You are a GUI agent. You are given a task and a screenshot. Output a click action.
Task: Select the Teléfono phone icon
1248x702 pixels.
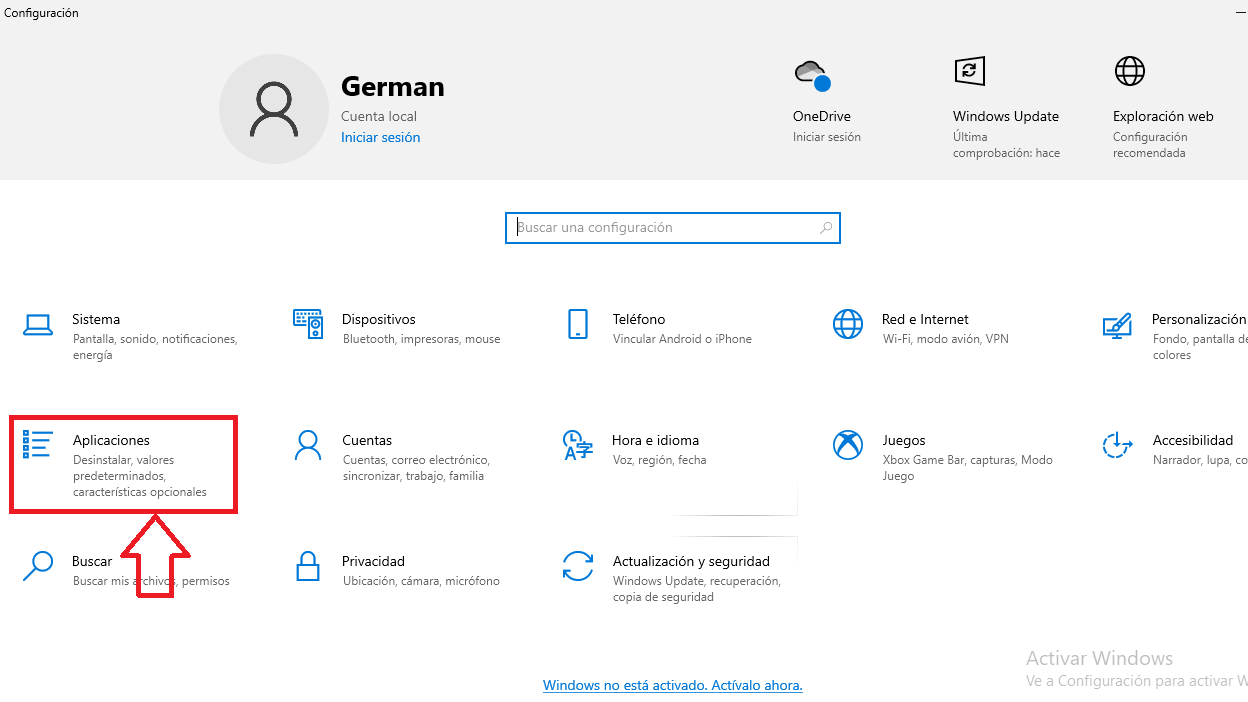tap(577, 324)
